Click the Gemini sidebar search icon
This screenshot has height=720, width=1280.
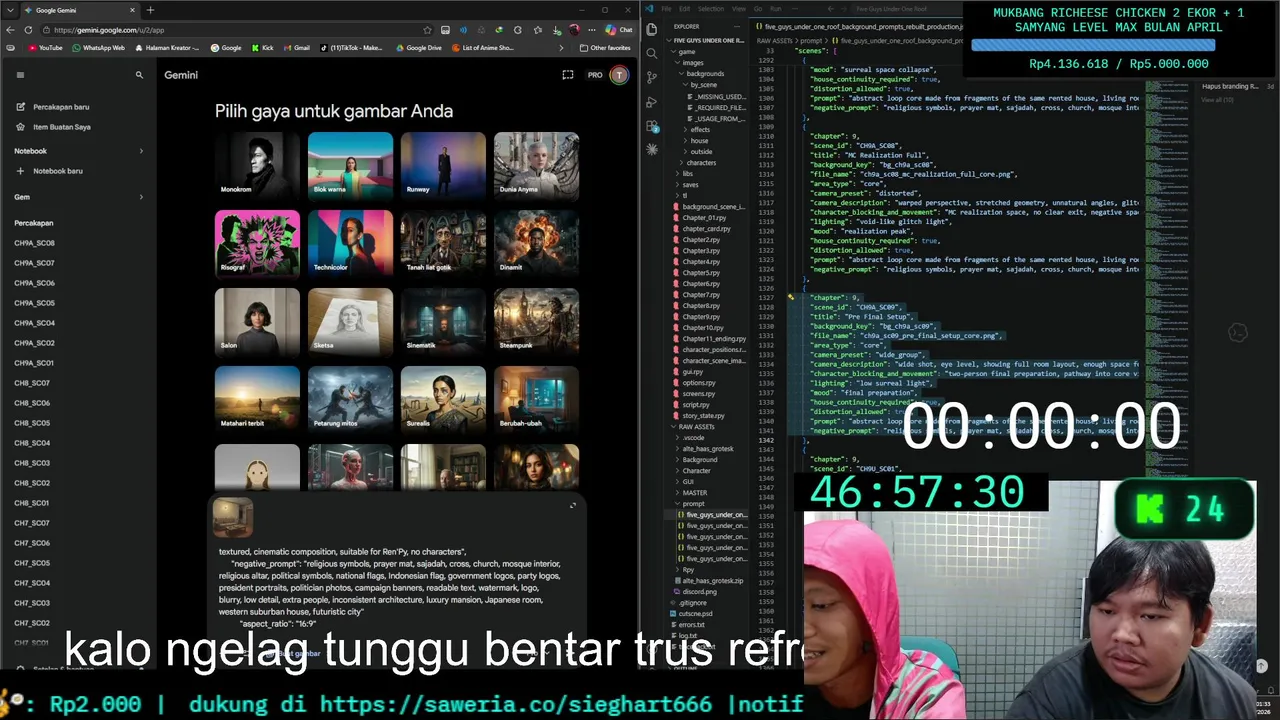click(139, 75)
